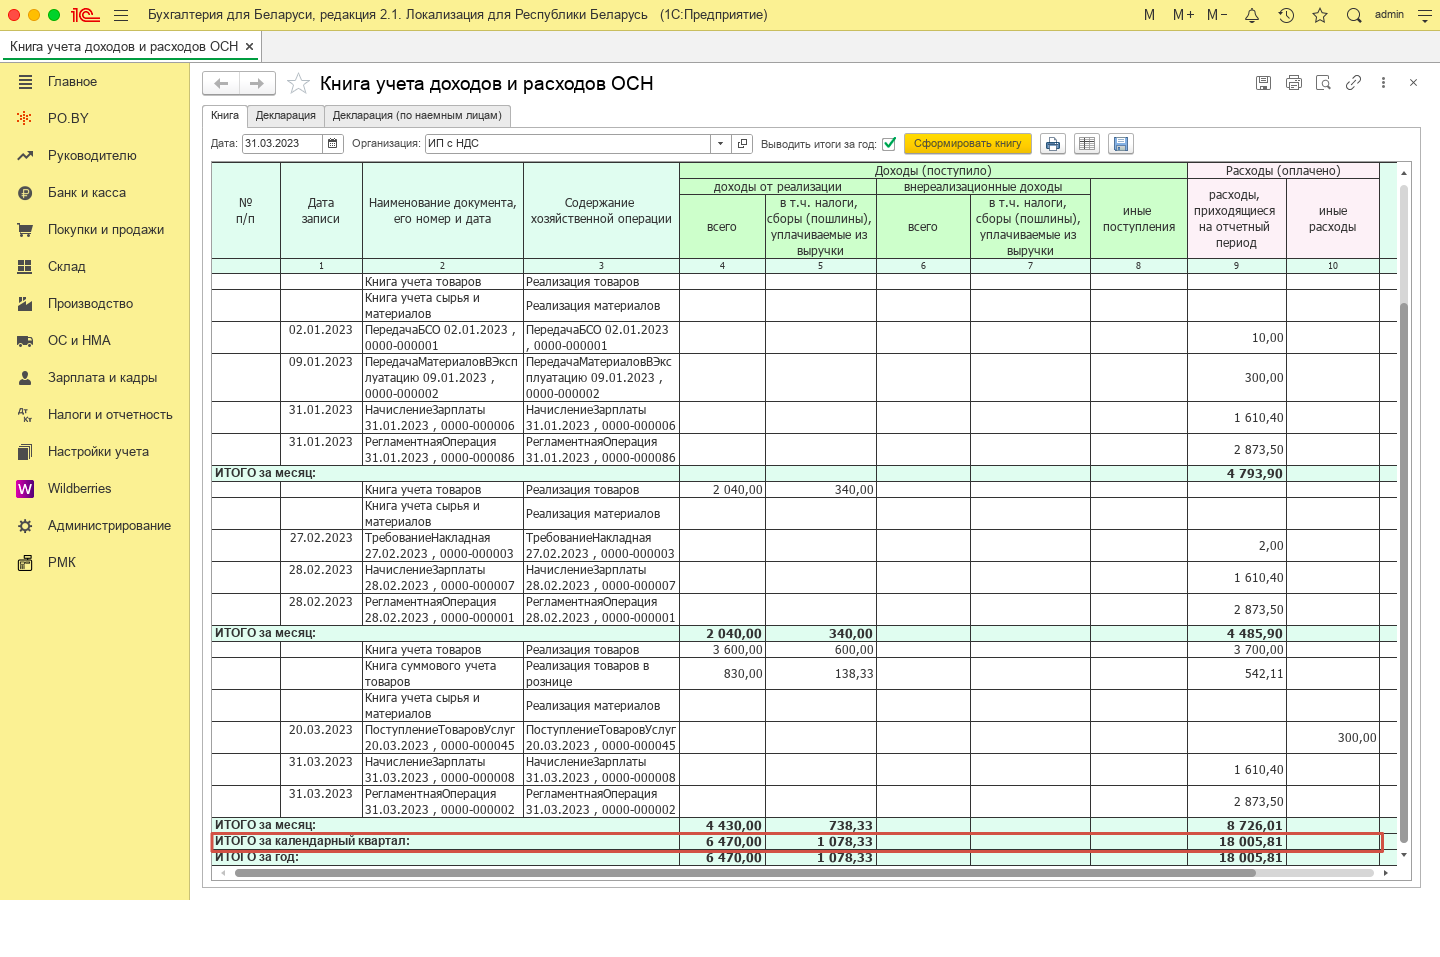Open the notifications bell

coord(1251,15)
